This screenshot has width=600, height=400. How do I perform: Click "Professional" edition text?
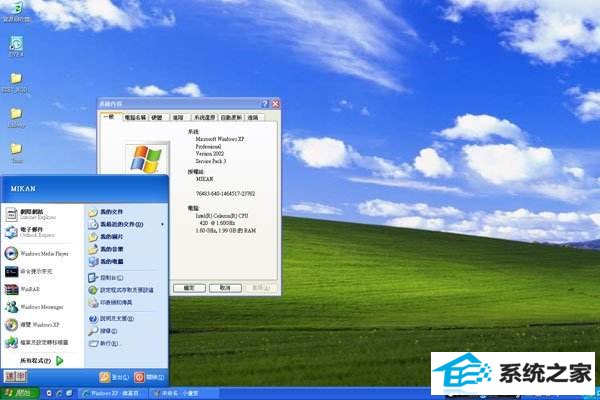click(x=209, y=147)
